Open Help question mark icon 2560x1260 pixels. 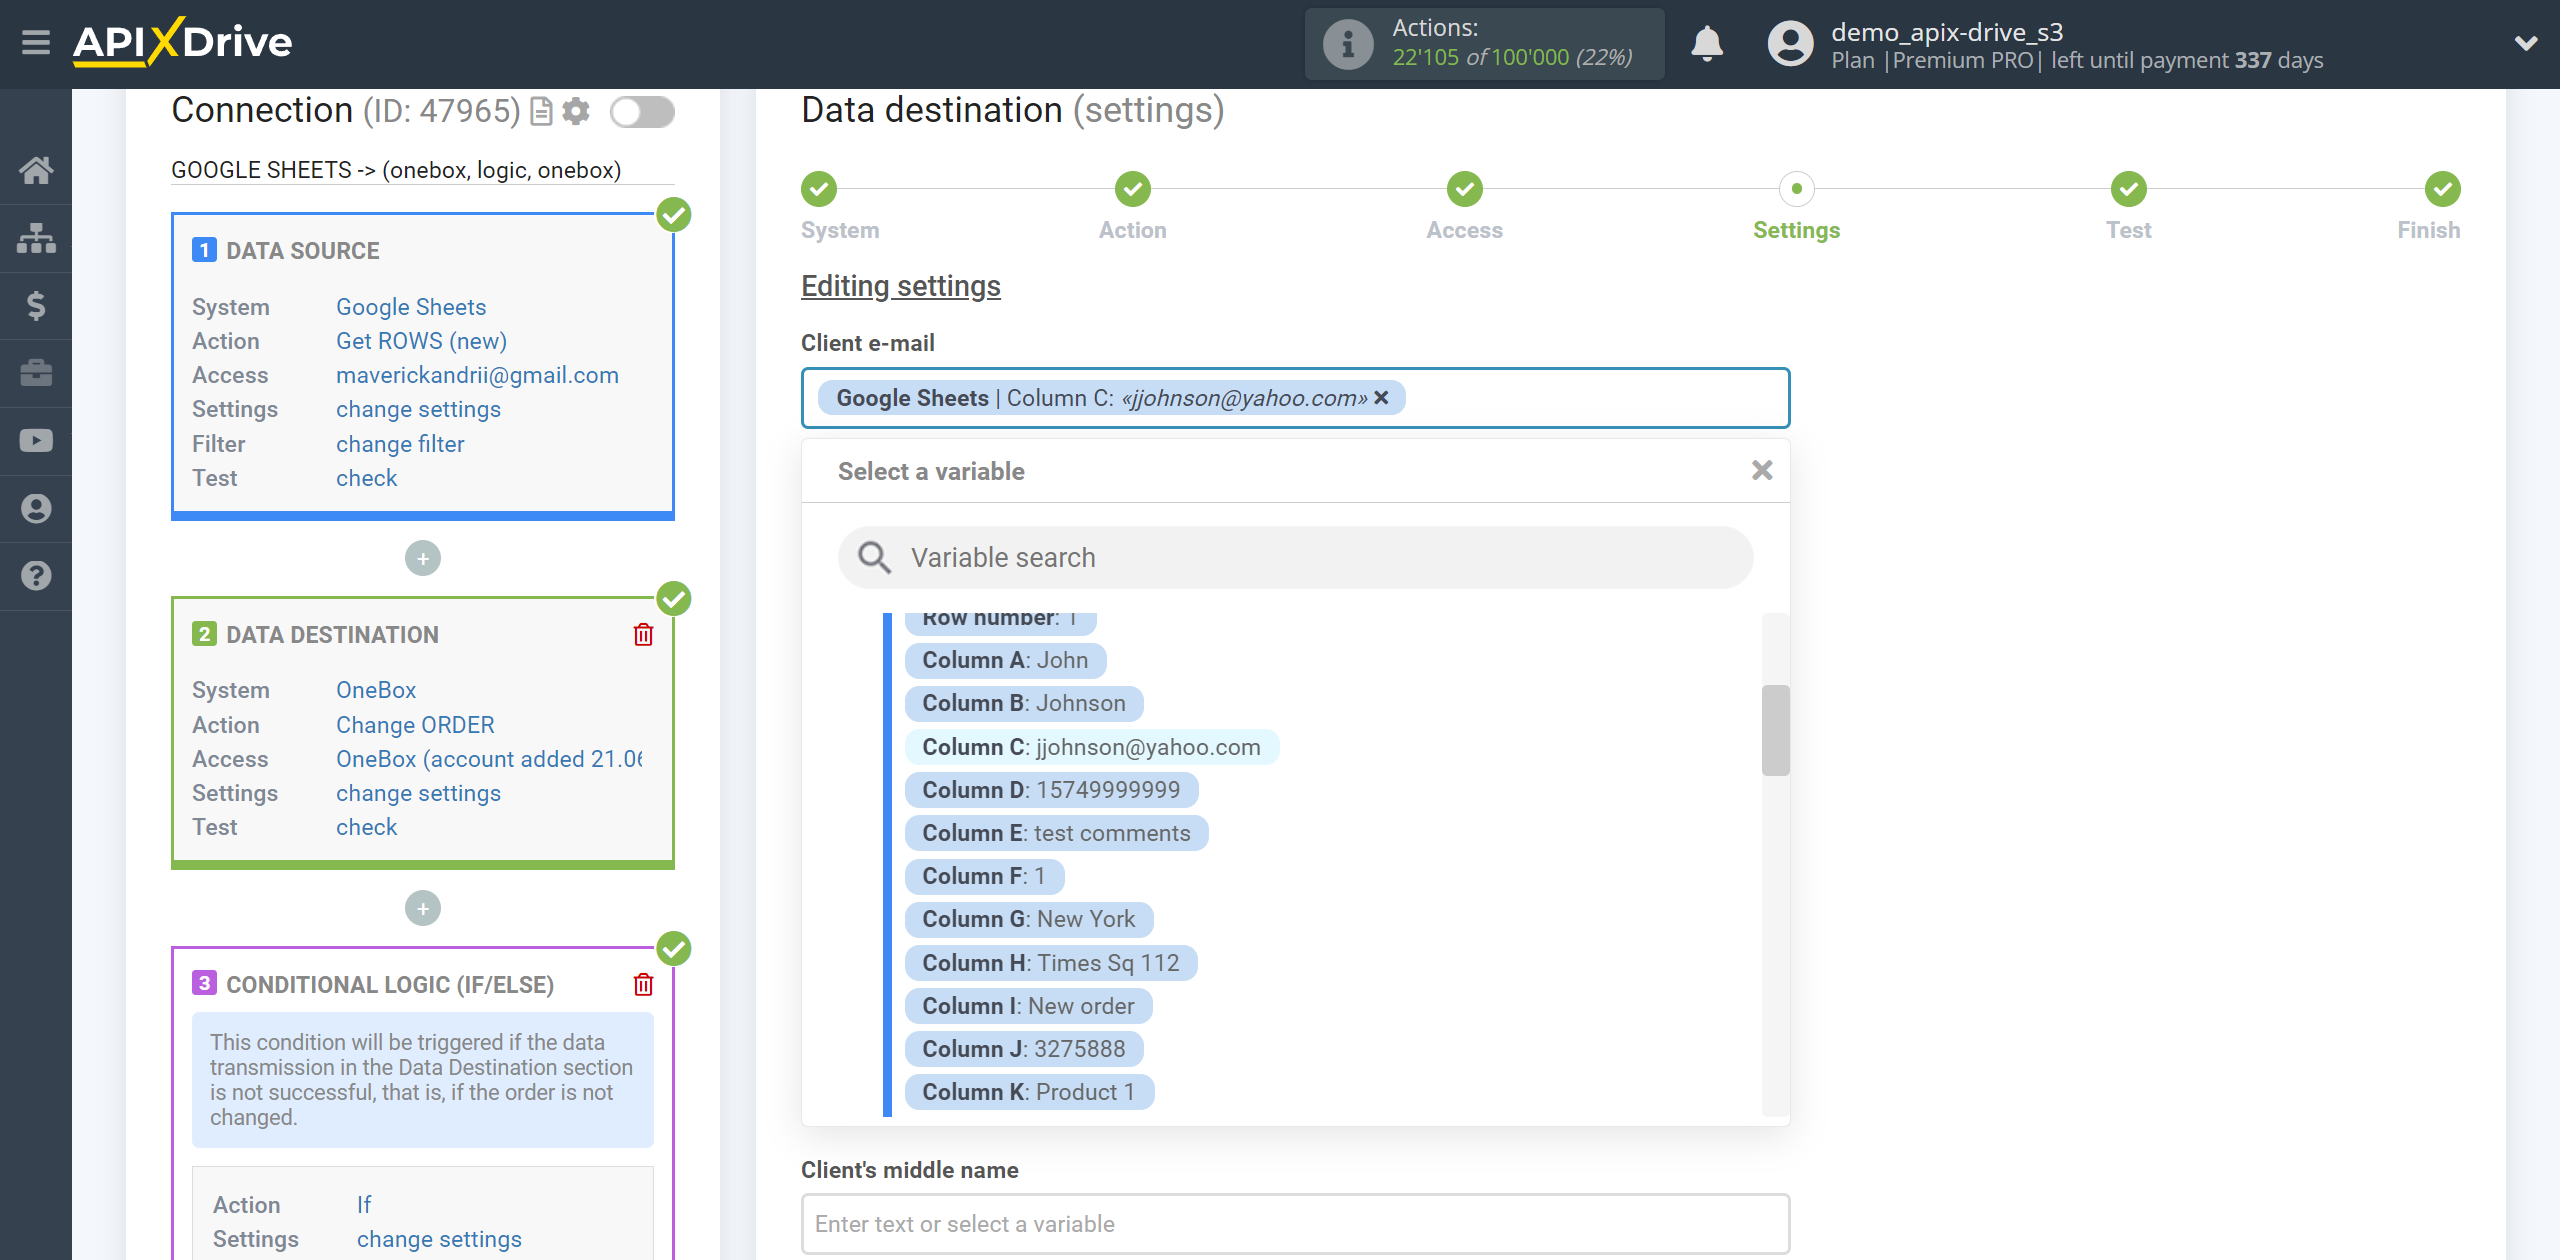(x=36, y=576)
